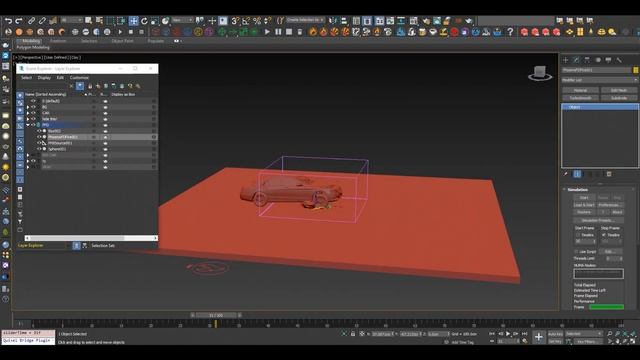Click the Pin Stack icon below modifier stack
The width and height of the screenshot is (640, 360).
(566, 174)
